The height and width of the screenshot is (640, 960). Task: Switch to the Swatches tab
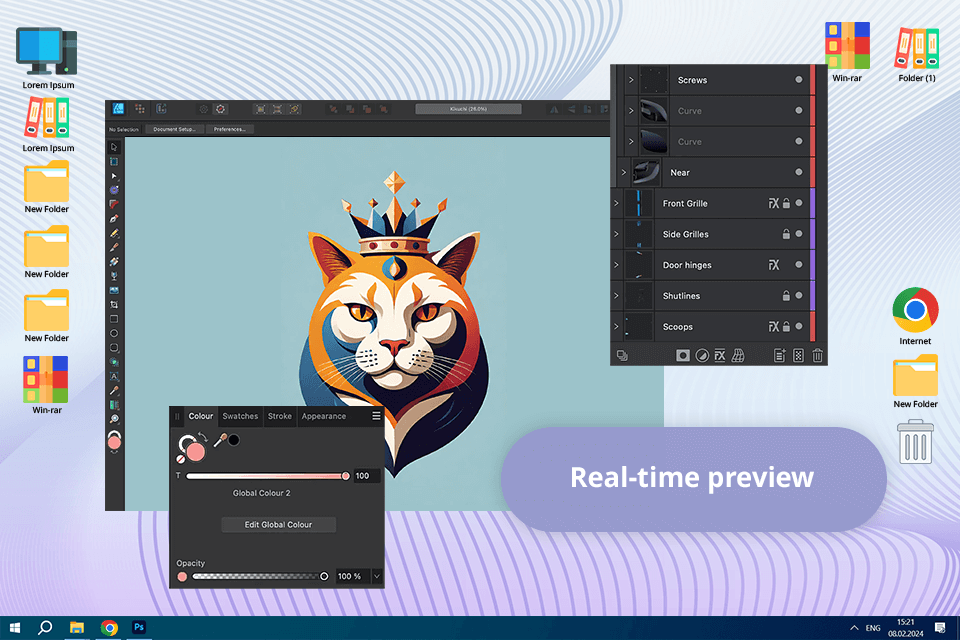240,416
